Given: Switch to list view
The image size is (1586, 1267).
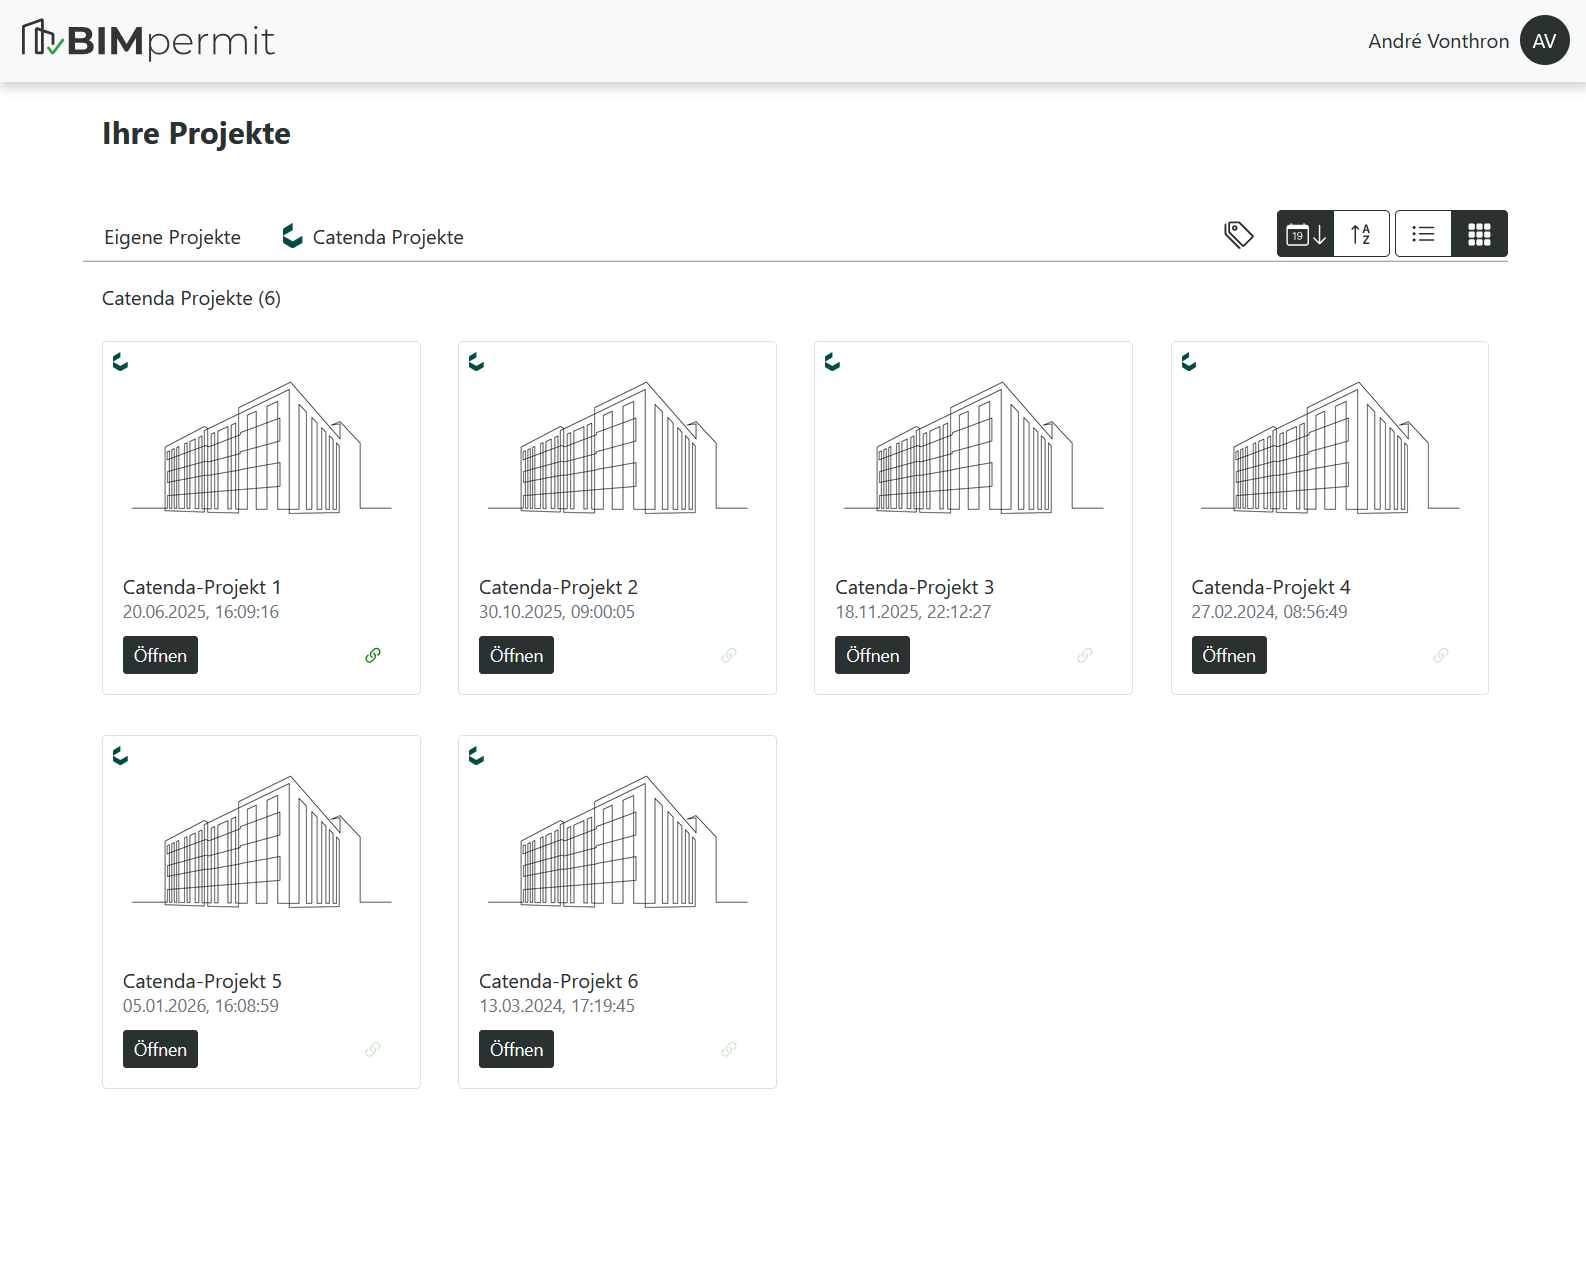Looking at the screenshot, I should point(1423,234).
